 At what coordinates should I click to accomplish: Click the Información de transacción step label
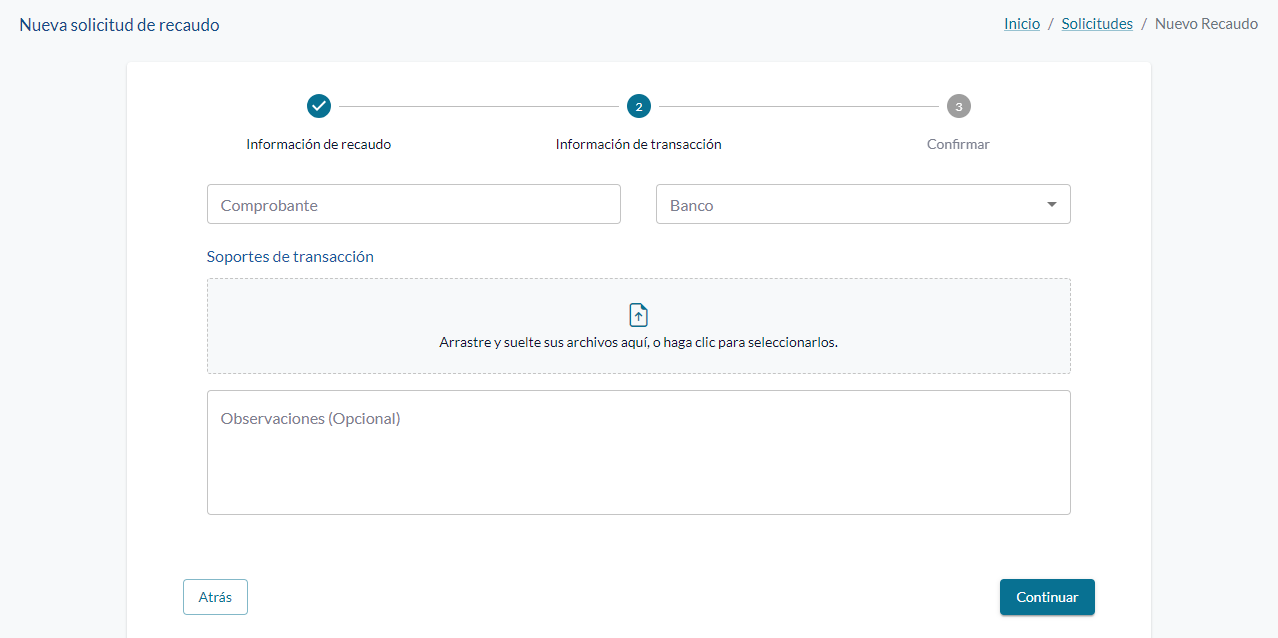[639, 144]
